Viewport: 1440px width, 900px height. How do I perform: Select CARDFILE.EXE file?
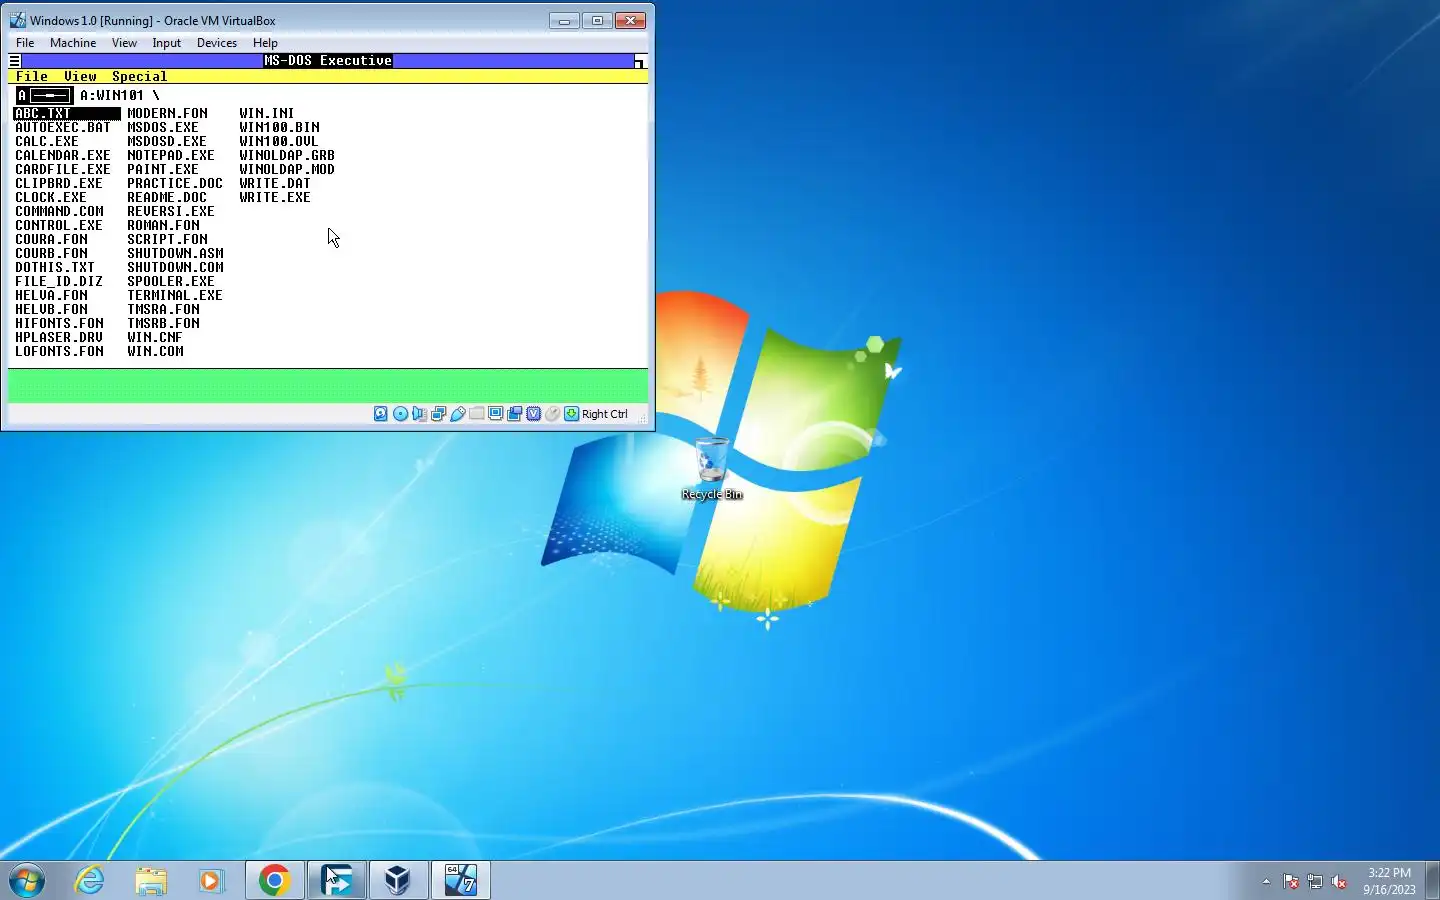coord(63,169)
